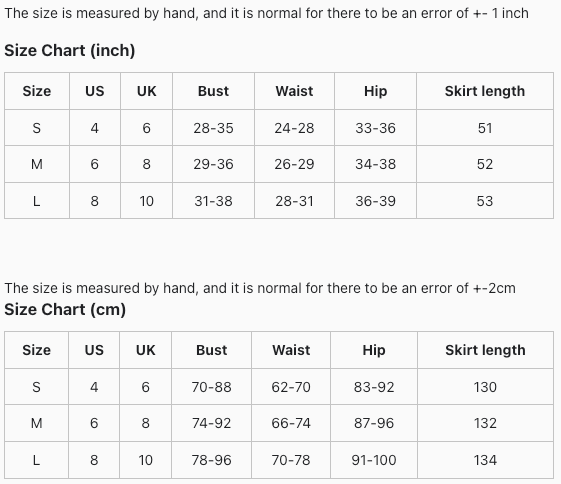Click the 26-29 waist cell
The width and height of the screenshot is (561, 484).
[x=294, y=164]
